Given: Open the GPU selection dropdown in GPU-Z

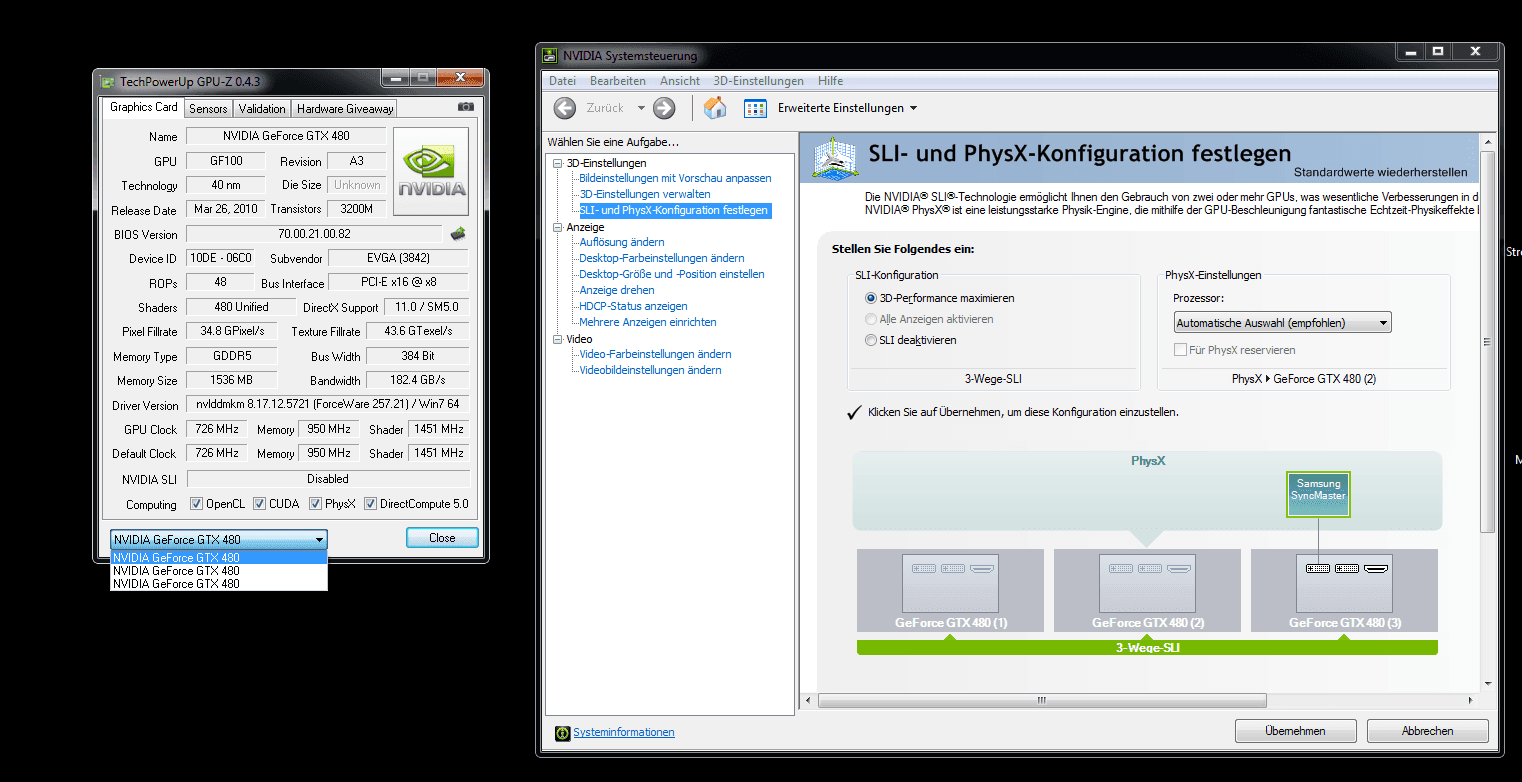Looking at the screenshot, I should pos(219,539).
